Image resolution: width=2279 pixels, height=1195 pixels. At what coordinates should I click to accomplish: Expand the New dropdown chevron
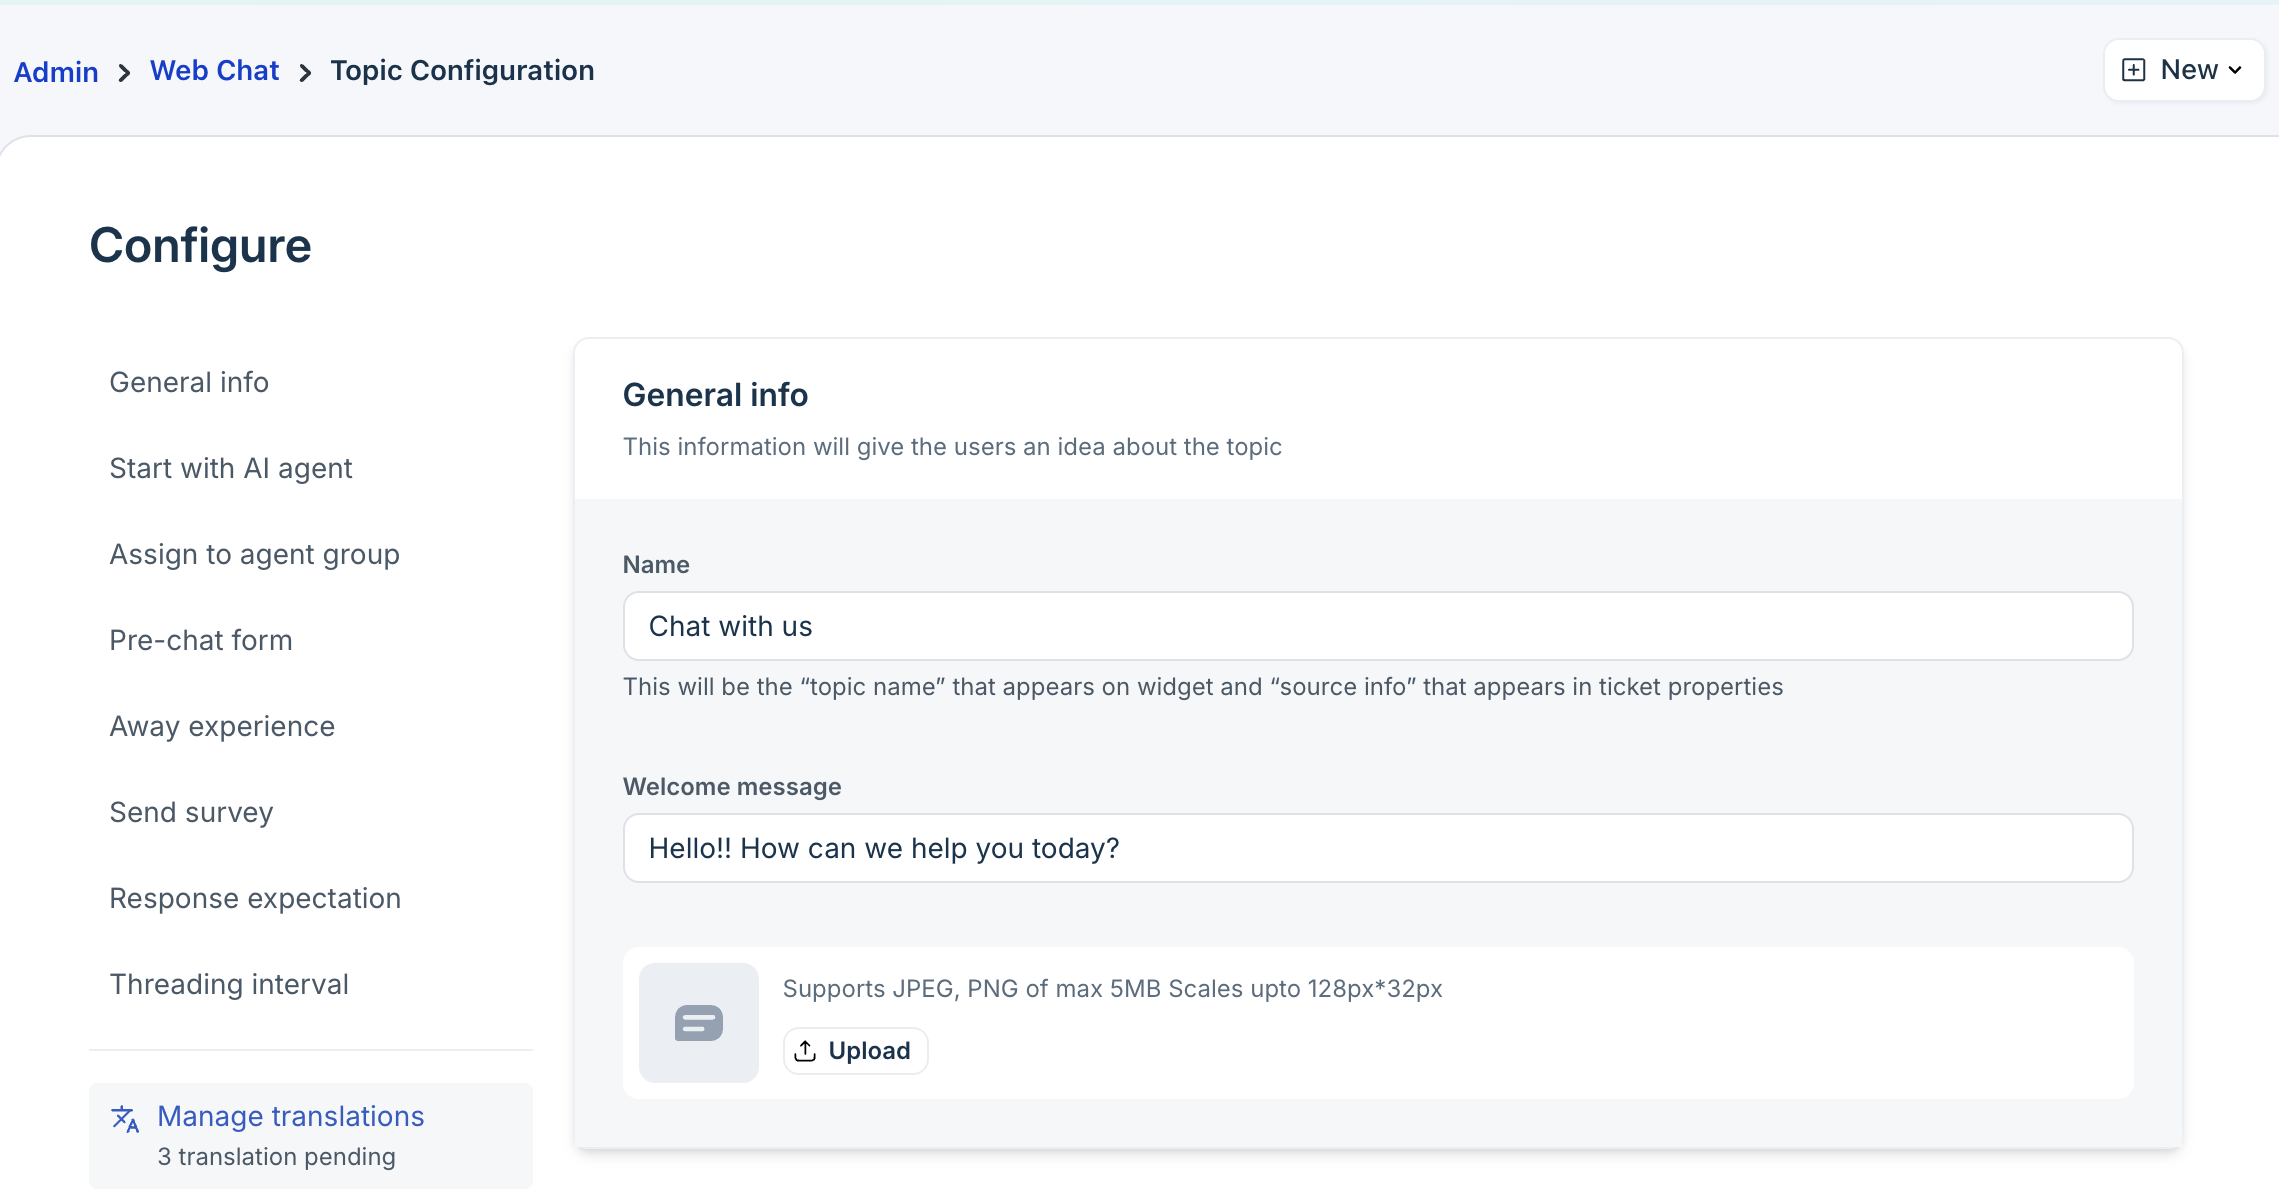click(2235, 70)
